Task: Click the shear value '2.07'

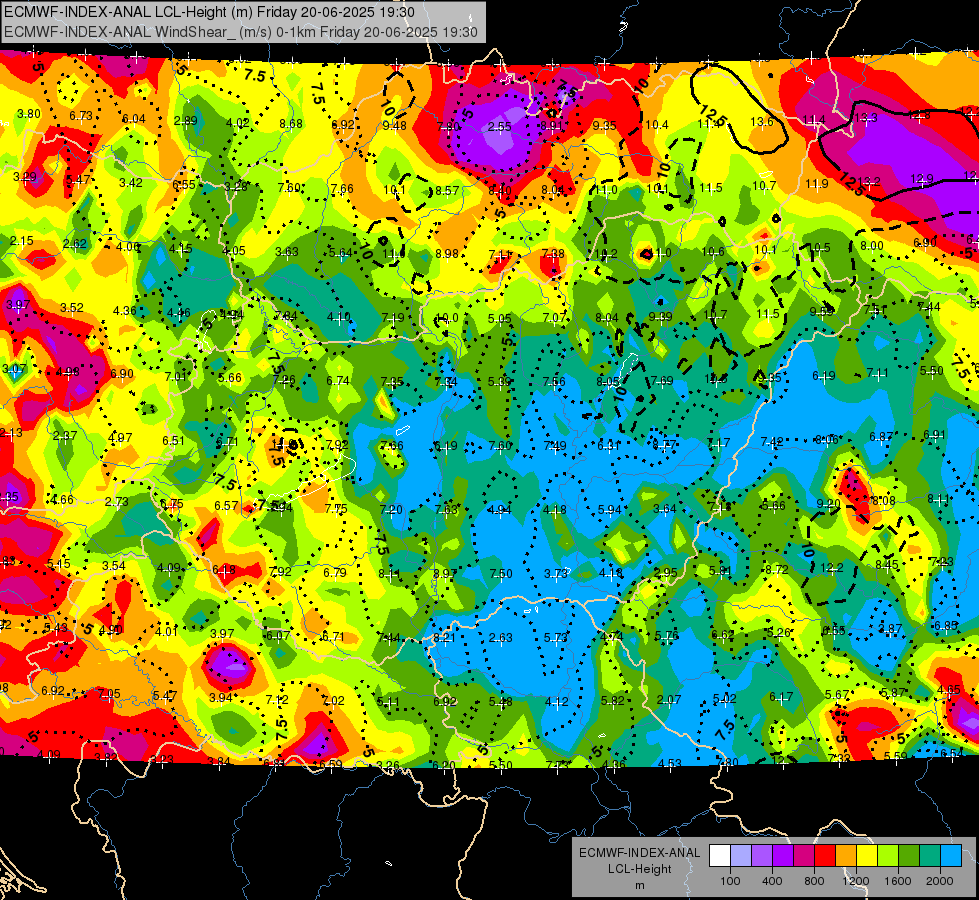Action: [669, 700]
